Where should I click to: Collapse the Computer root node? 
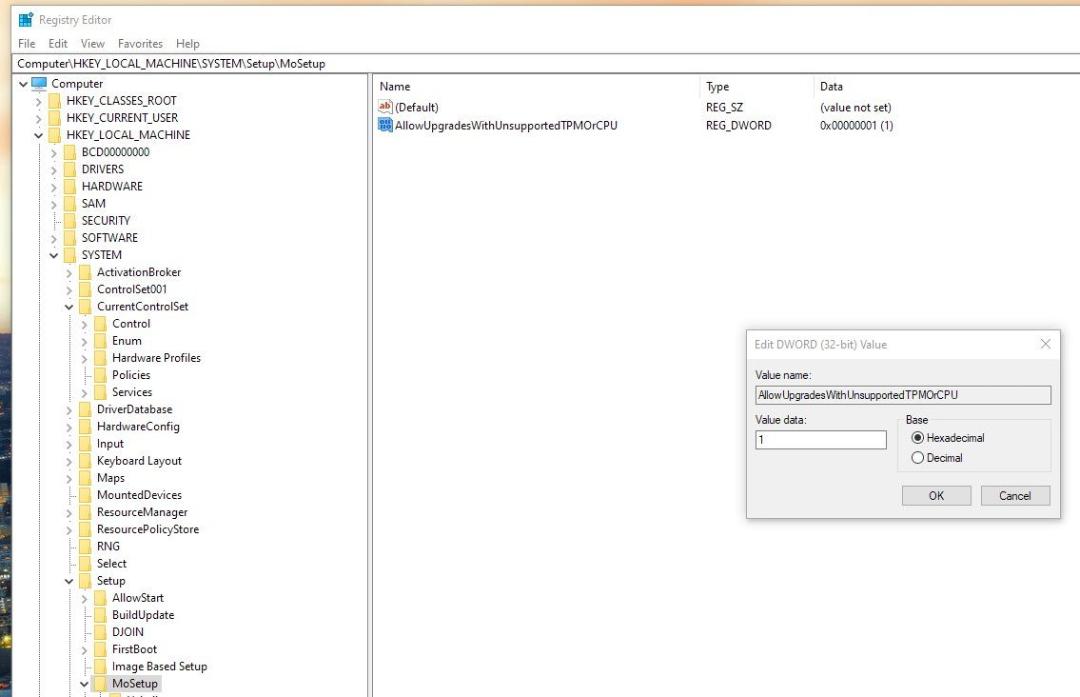23,84
